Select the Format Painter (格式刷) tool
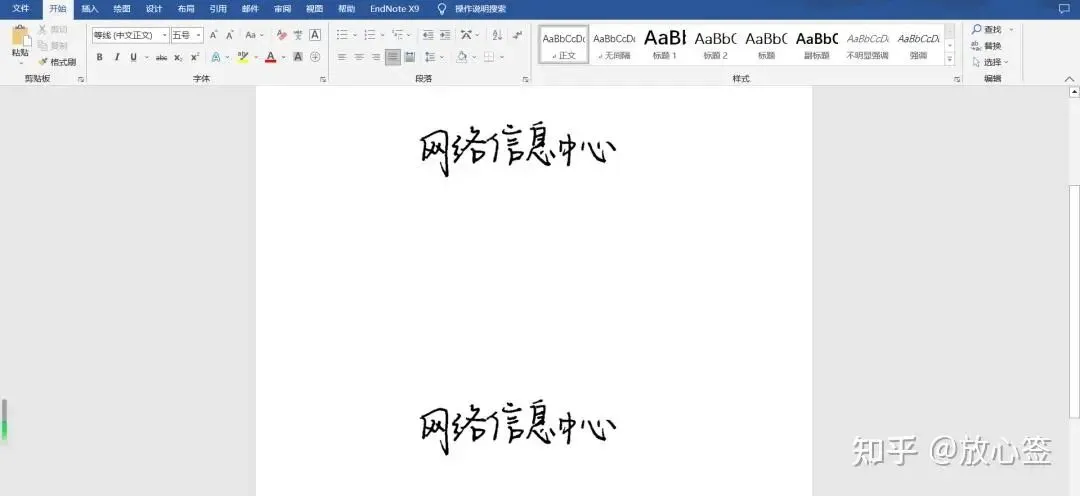Screen dimensions: 1080x496 coord(57,62)
